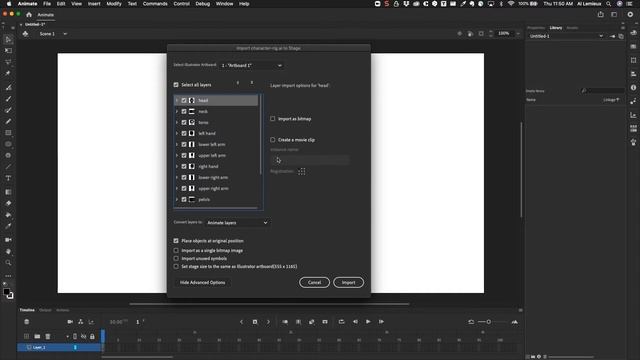640x360 pixels.
Task: Click the timeline zoom slider
Action: [489, 322]
